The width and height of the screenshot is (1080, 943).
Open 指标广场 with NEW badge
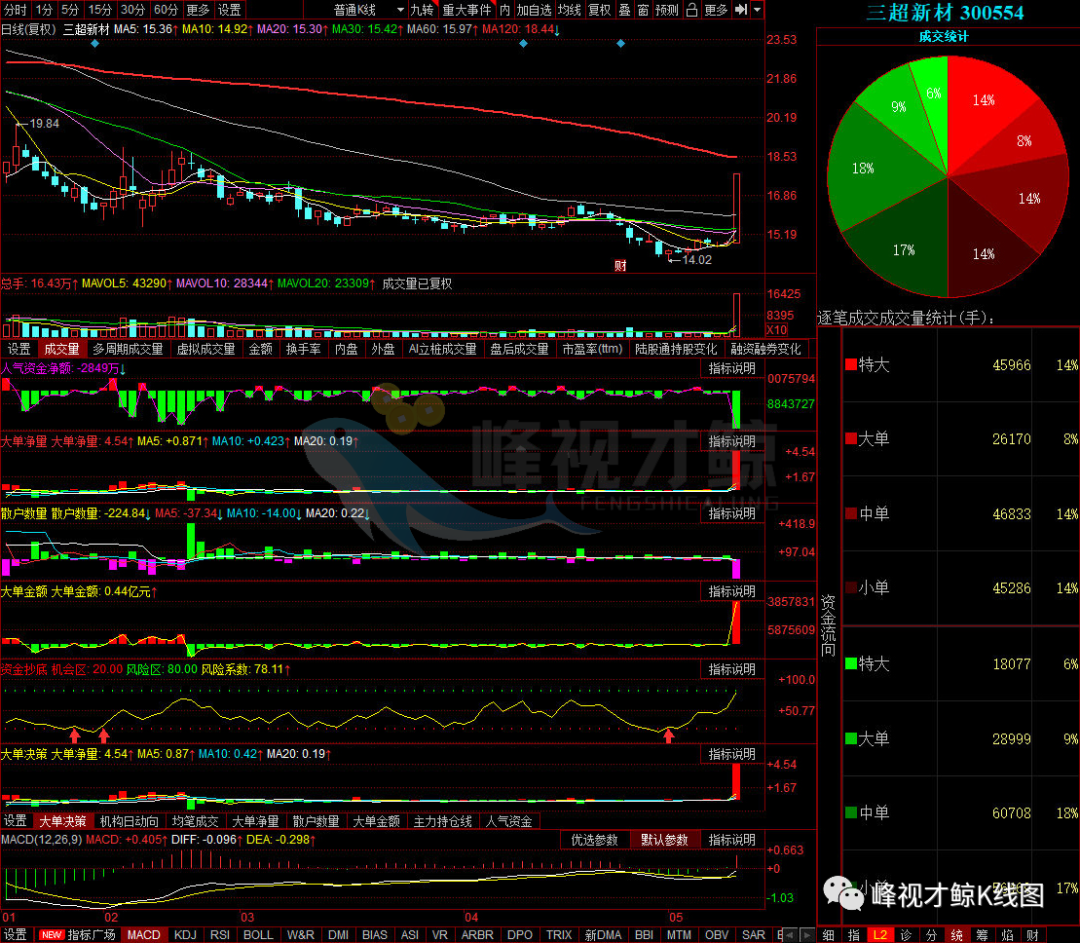77,935
